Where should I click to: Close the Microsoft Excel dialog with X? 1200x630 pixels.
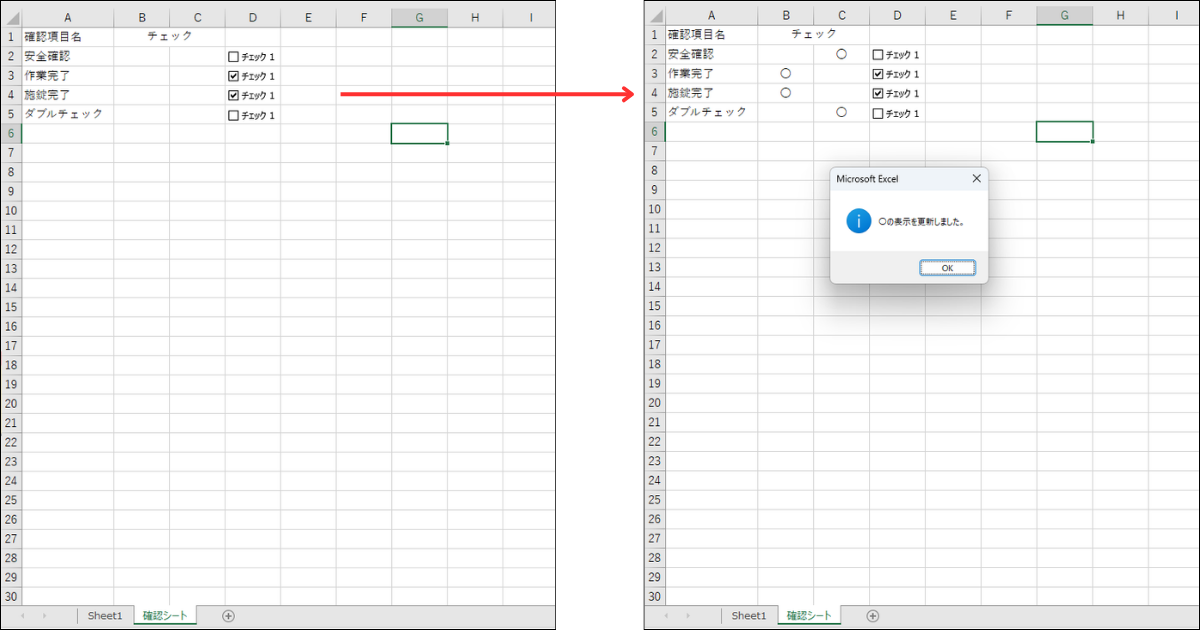pyautogui.click(x=976, y=179)
